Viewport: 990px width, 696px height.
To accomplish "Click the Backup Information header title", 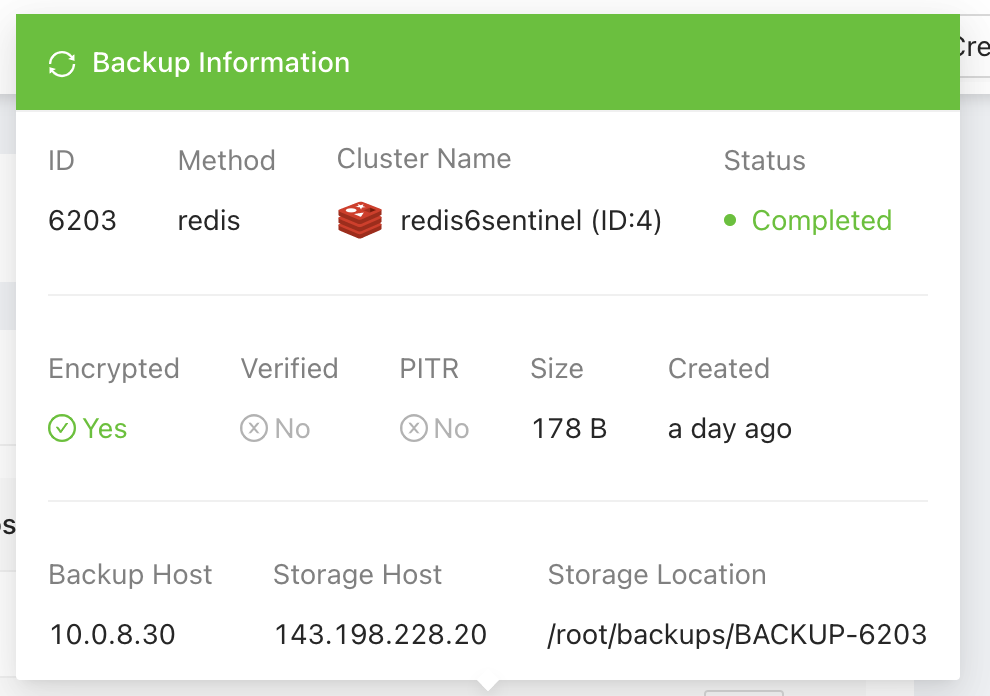I will pos(221,63).
